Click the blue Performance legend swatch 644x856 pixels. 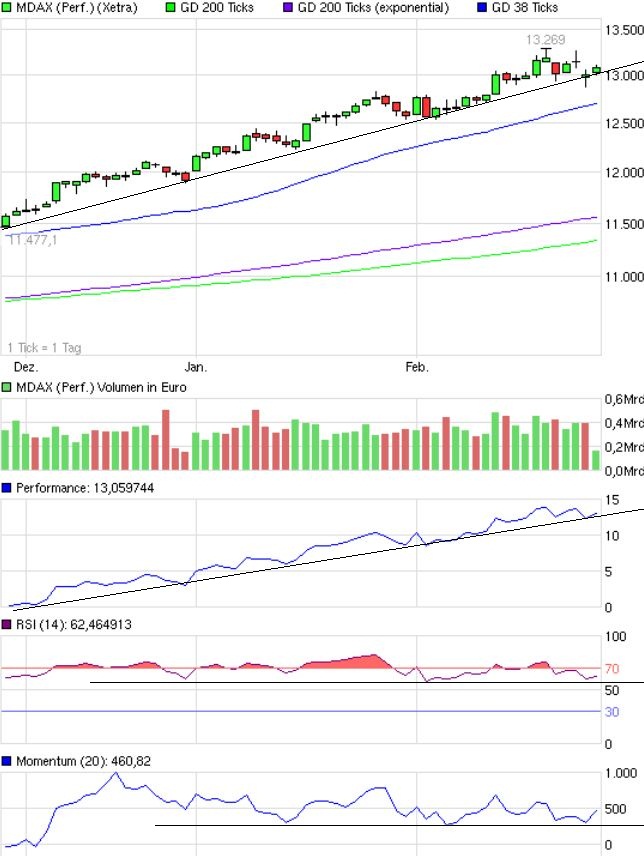7,488
